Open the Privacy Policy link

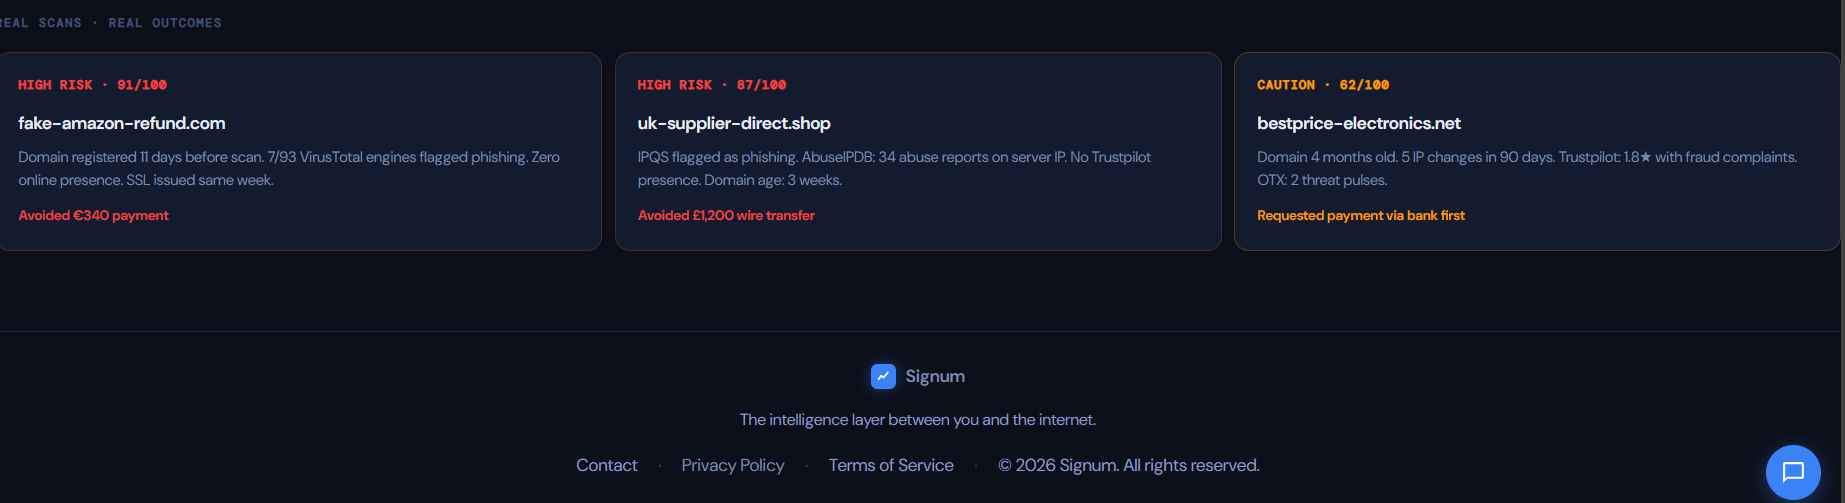(x=732, y=465)
